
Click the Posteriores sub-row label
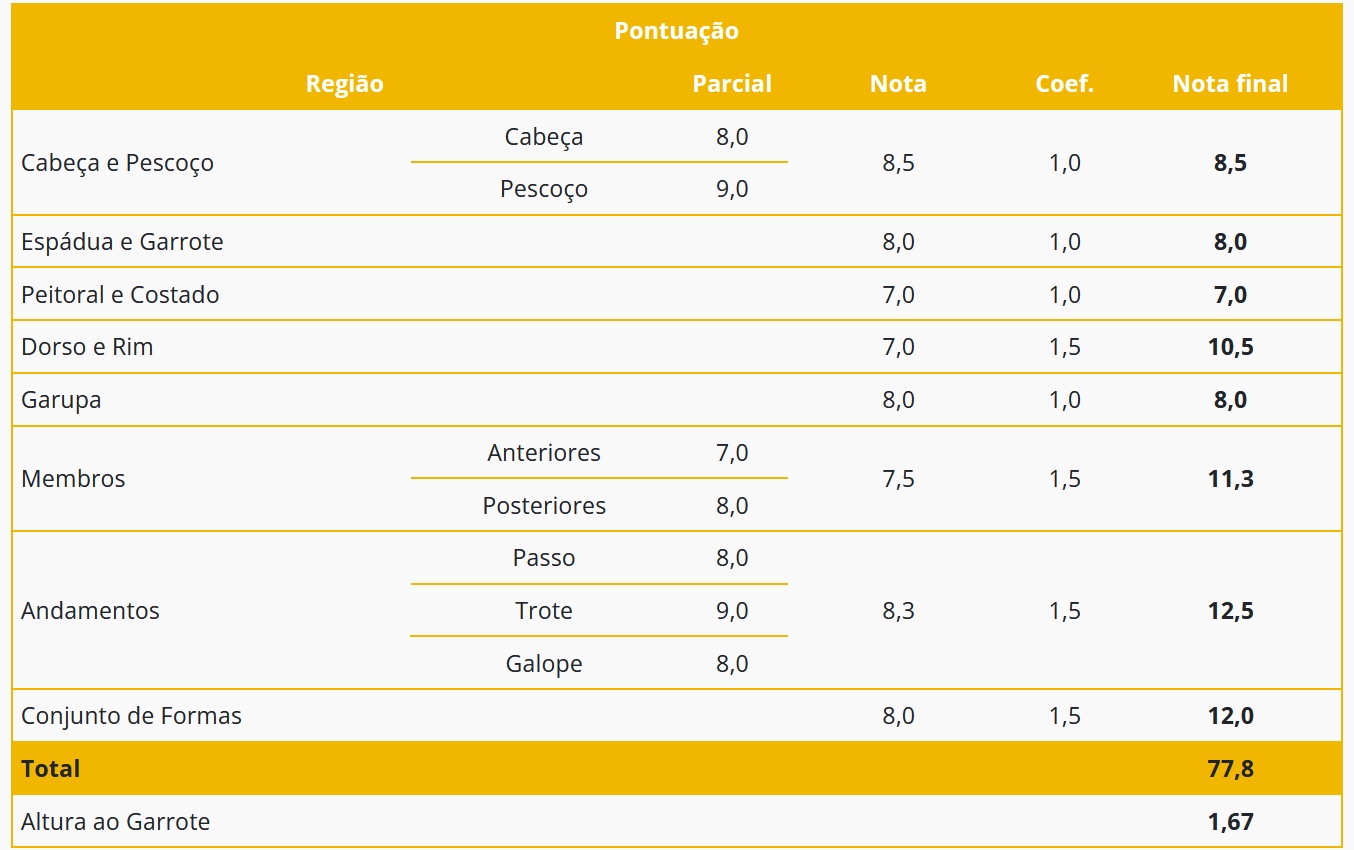(x=544, y=506)
